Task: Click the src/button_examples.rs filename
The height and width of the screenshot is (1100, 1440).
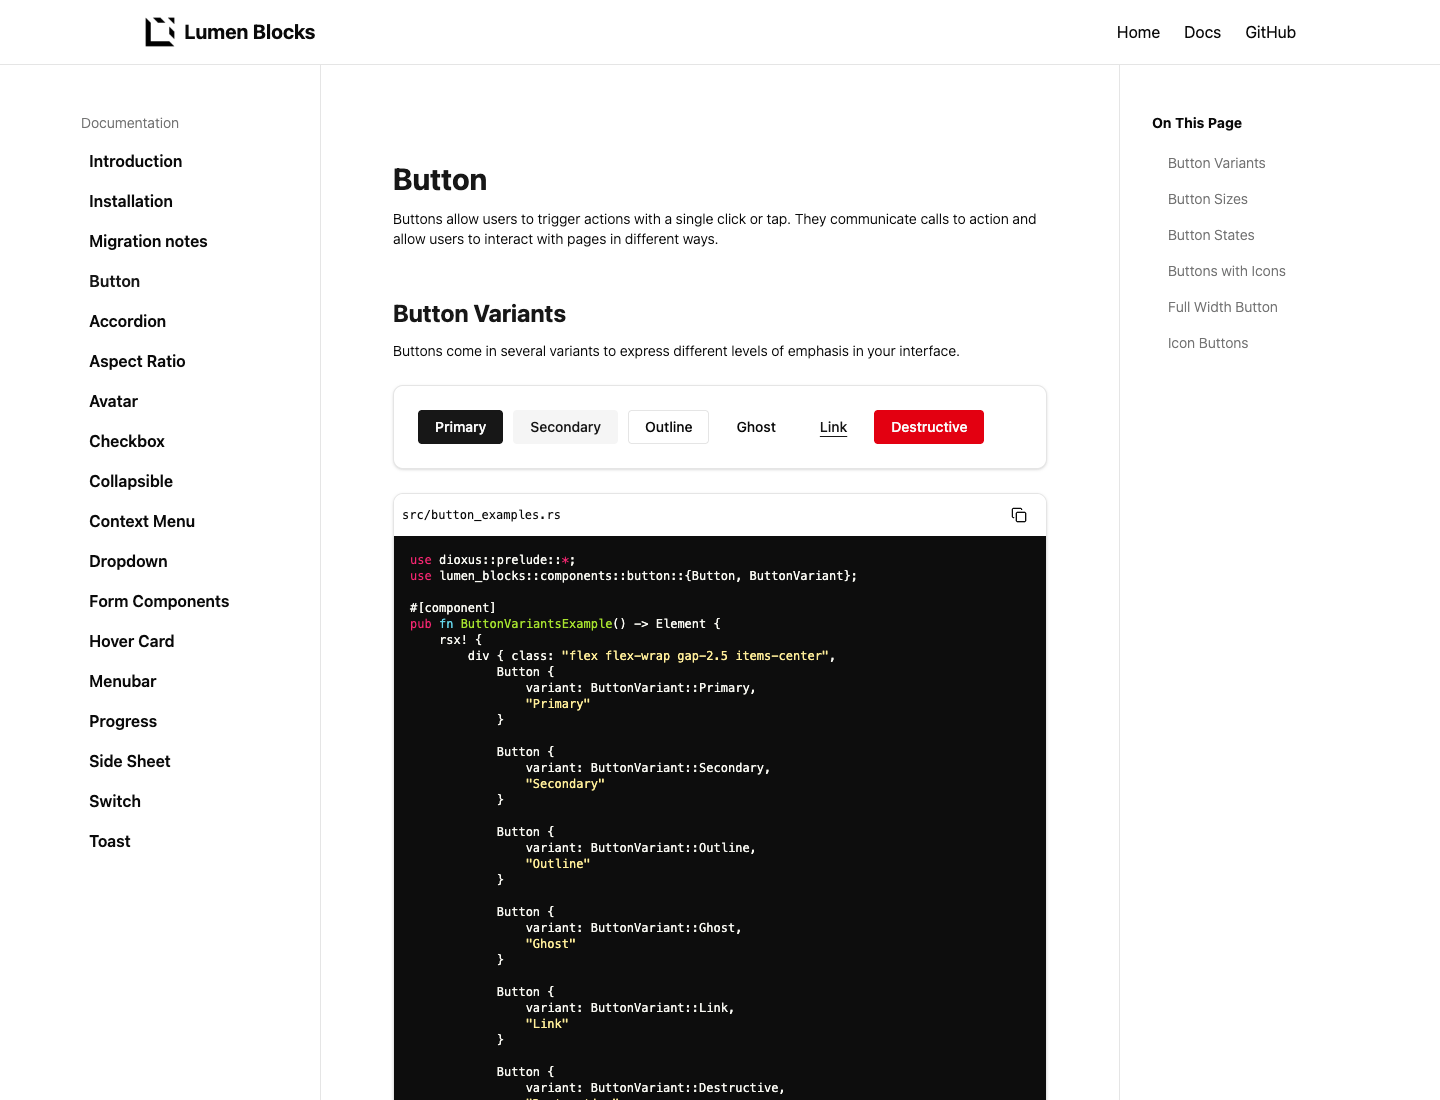Action: pos(481,515)
